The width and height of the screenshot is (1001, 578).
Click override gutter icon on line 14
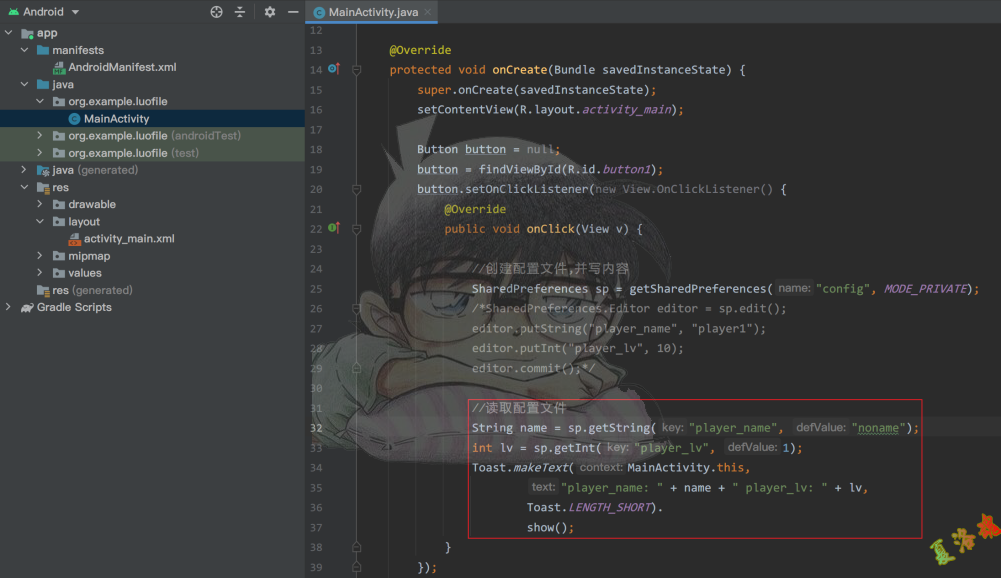(334, 69)
